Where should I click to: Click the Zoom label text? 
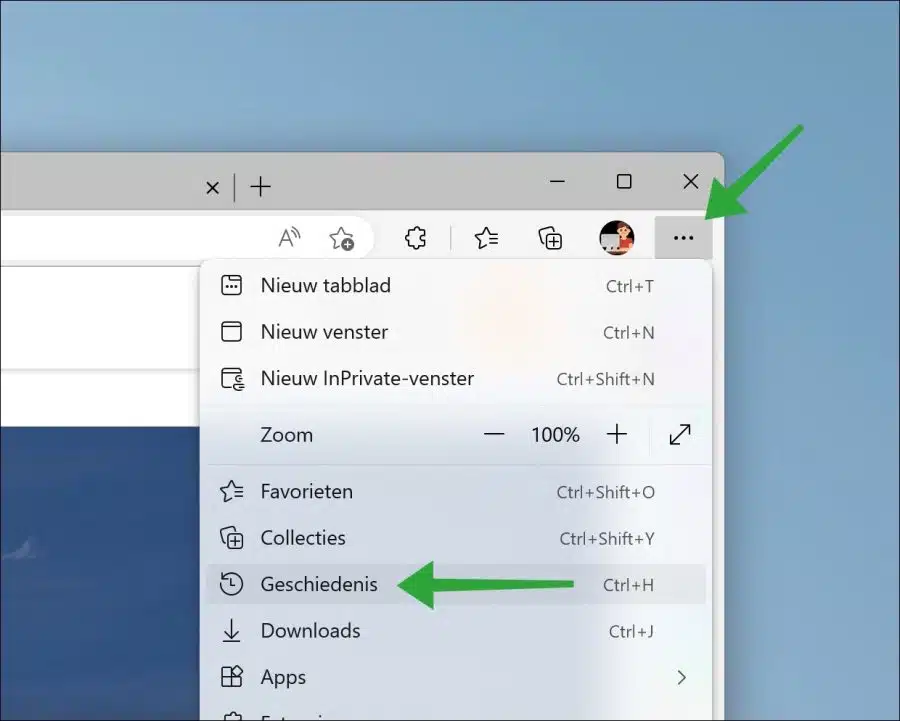286,435
